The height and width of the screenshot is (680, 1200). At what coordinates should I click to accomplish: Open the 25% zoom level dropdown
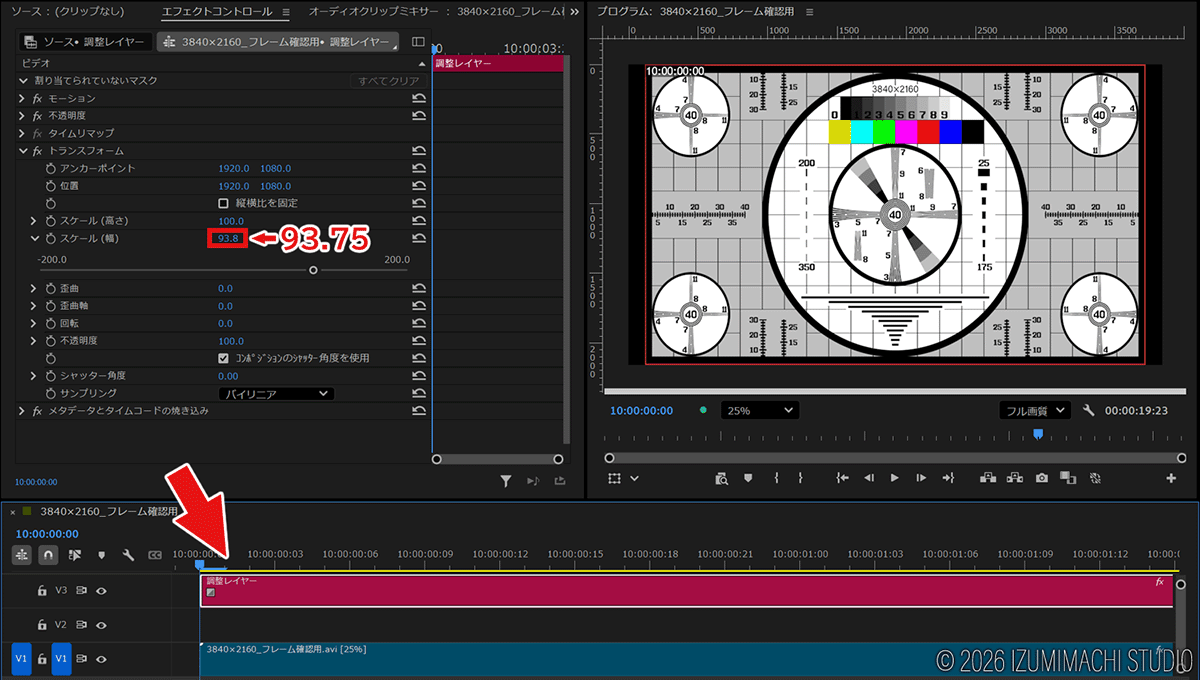point(761,410)
